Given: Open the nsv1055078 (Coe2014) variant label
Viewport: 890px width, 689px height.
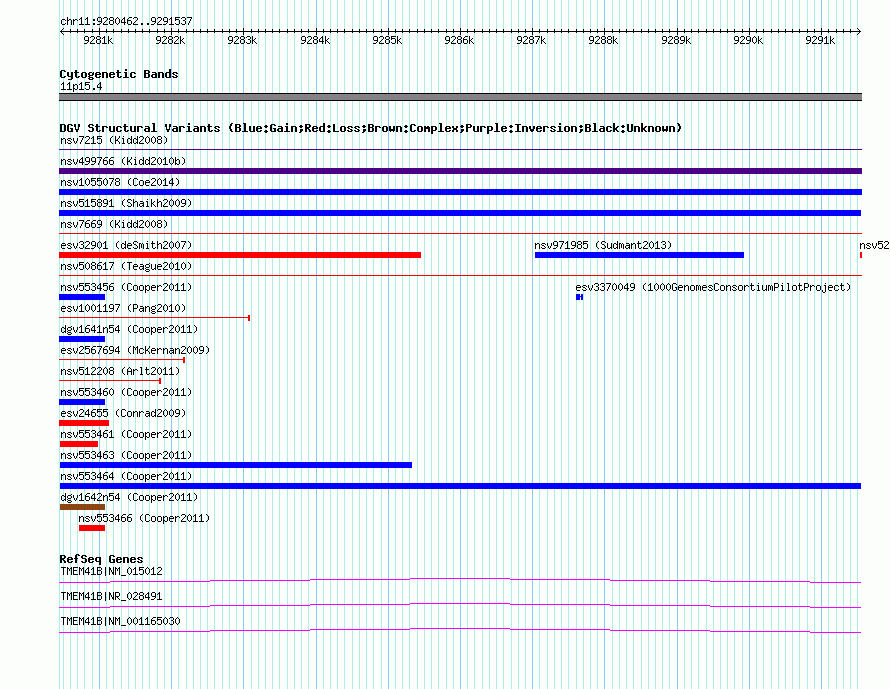Looking at the screenshot, I should (x=120, y=182).
